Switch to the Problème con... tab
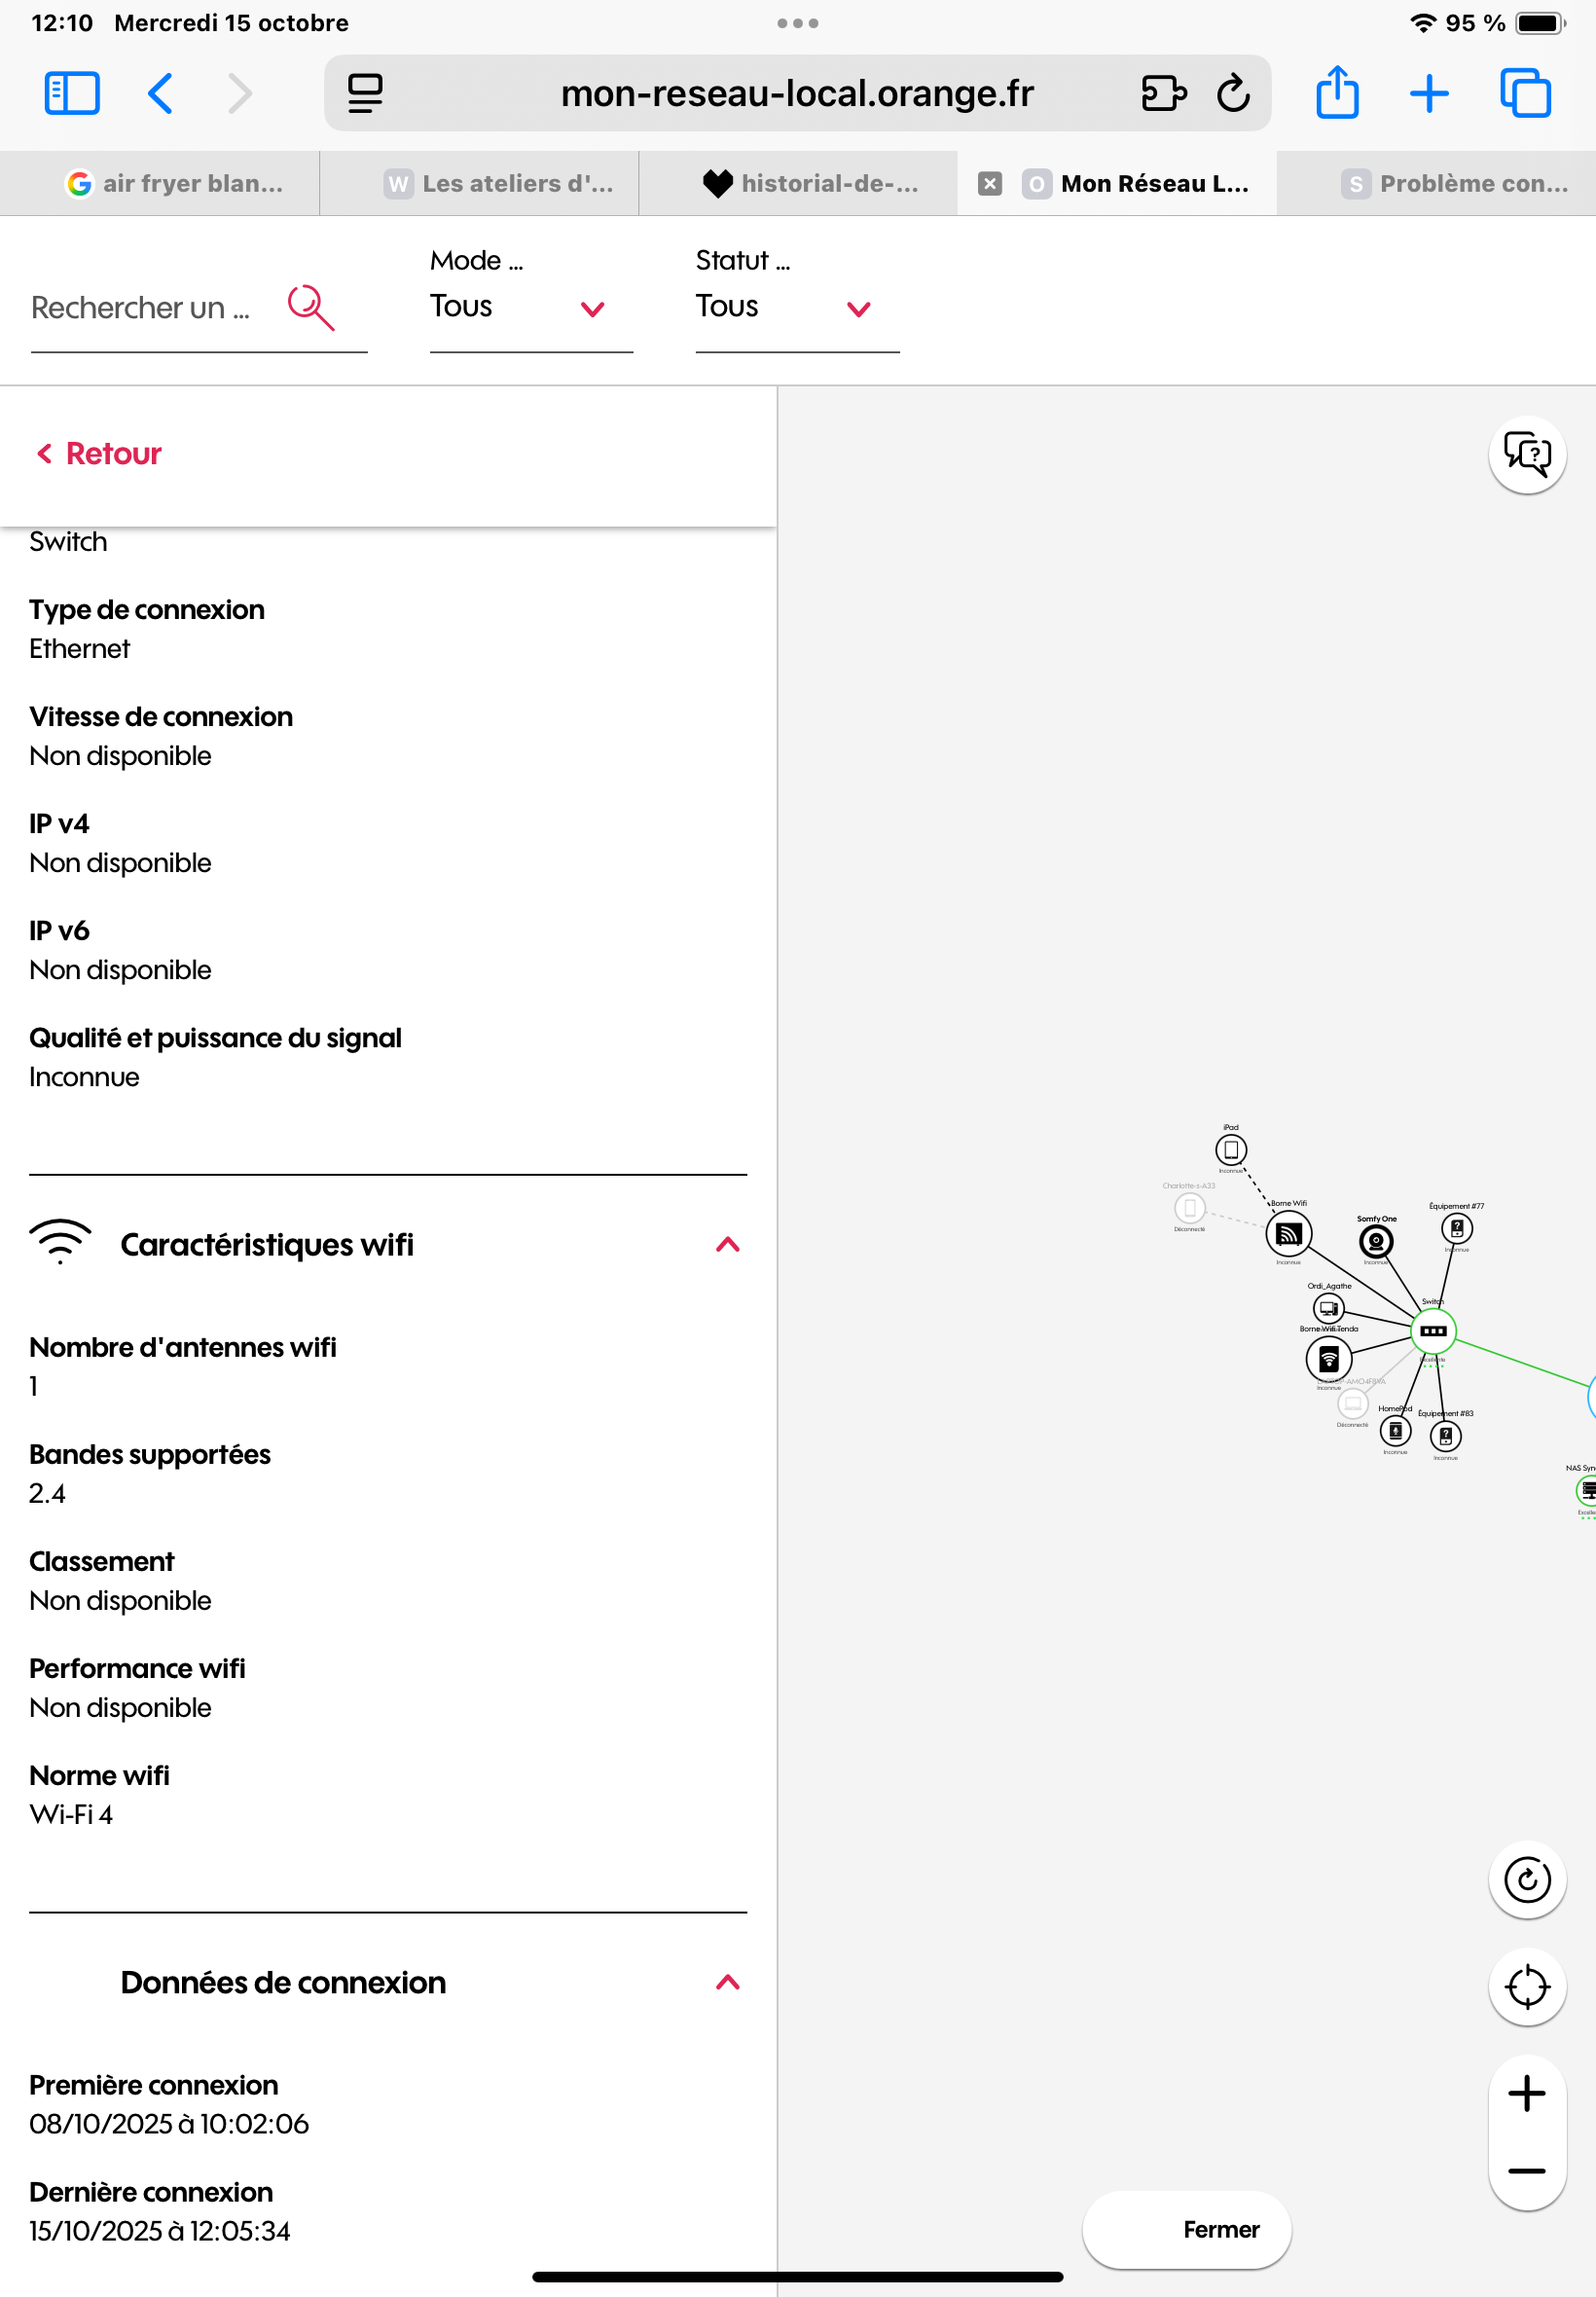 pos(1454,184)
